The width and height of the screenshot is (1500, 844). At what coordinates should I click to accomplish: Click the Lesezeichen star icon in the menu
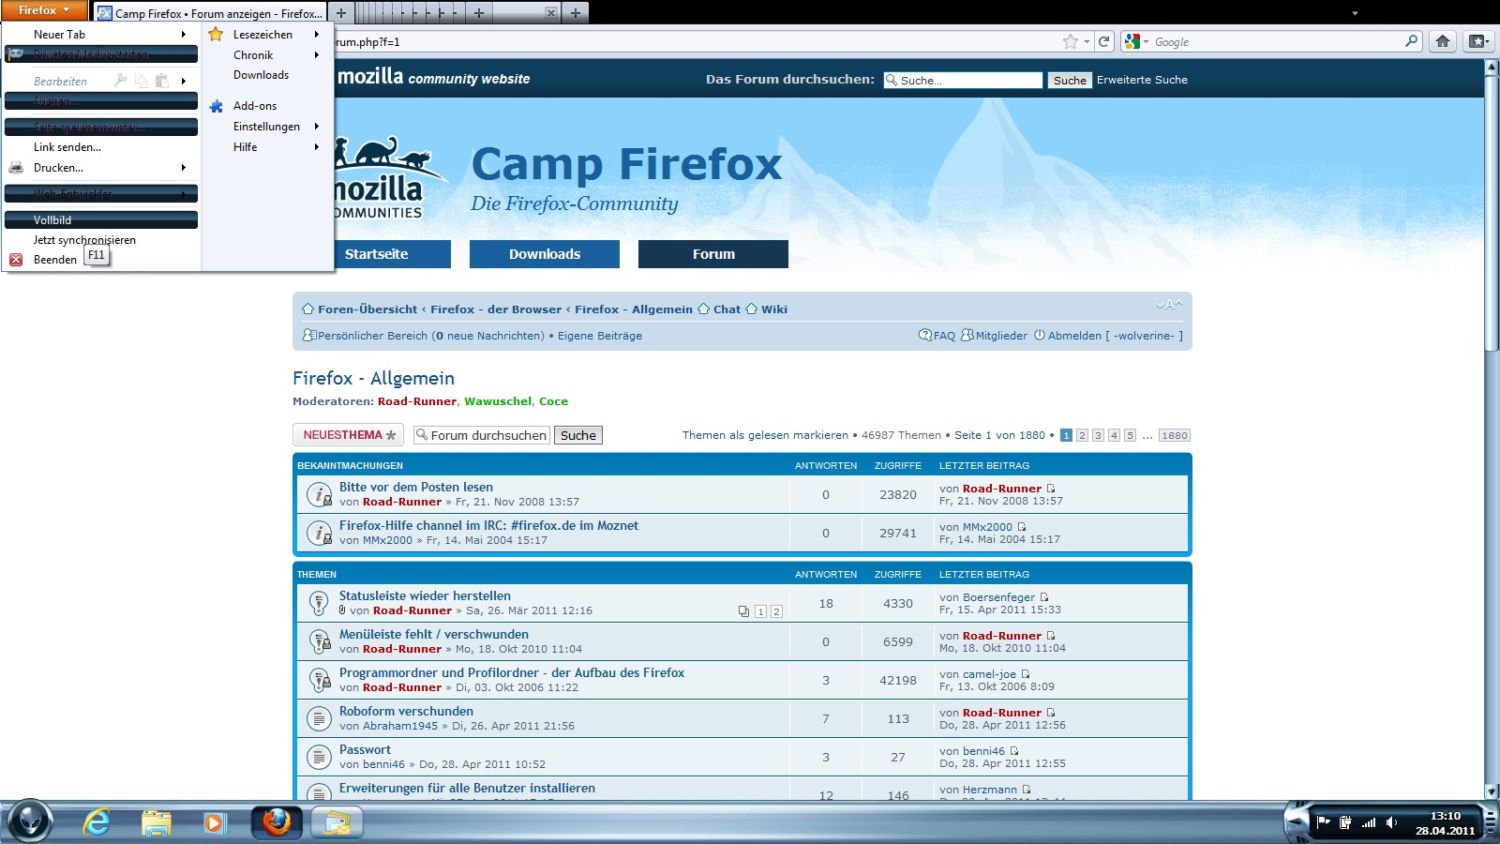[x=216, y=34]
